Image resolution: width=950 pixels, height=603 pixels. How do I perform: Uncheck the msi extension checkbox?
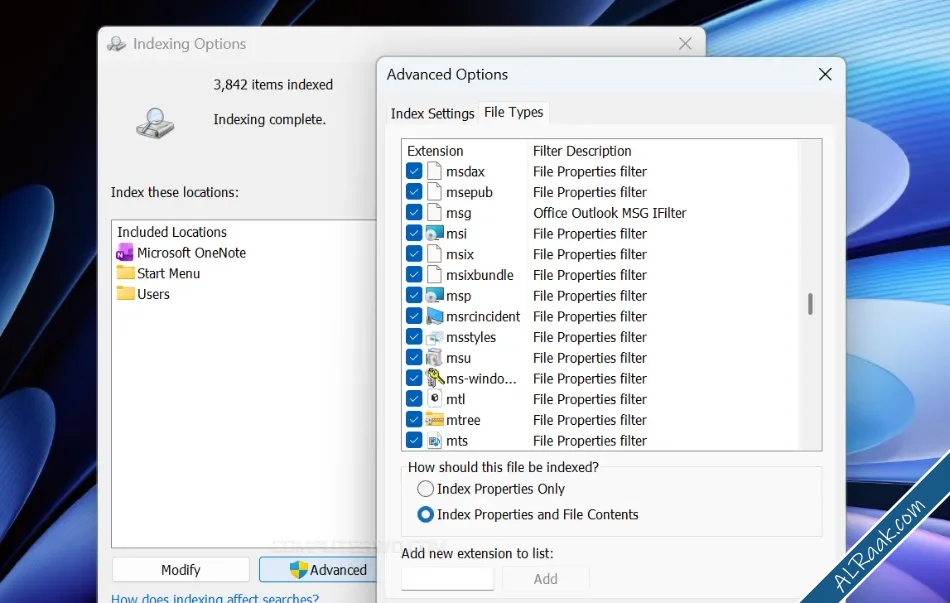point(414,233)
